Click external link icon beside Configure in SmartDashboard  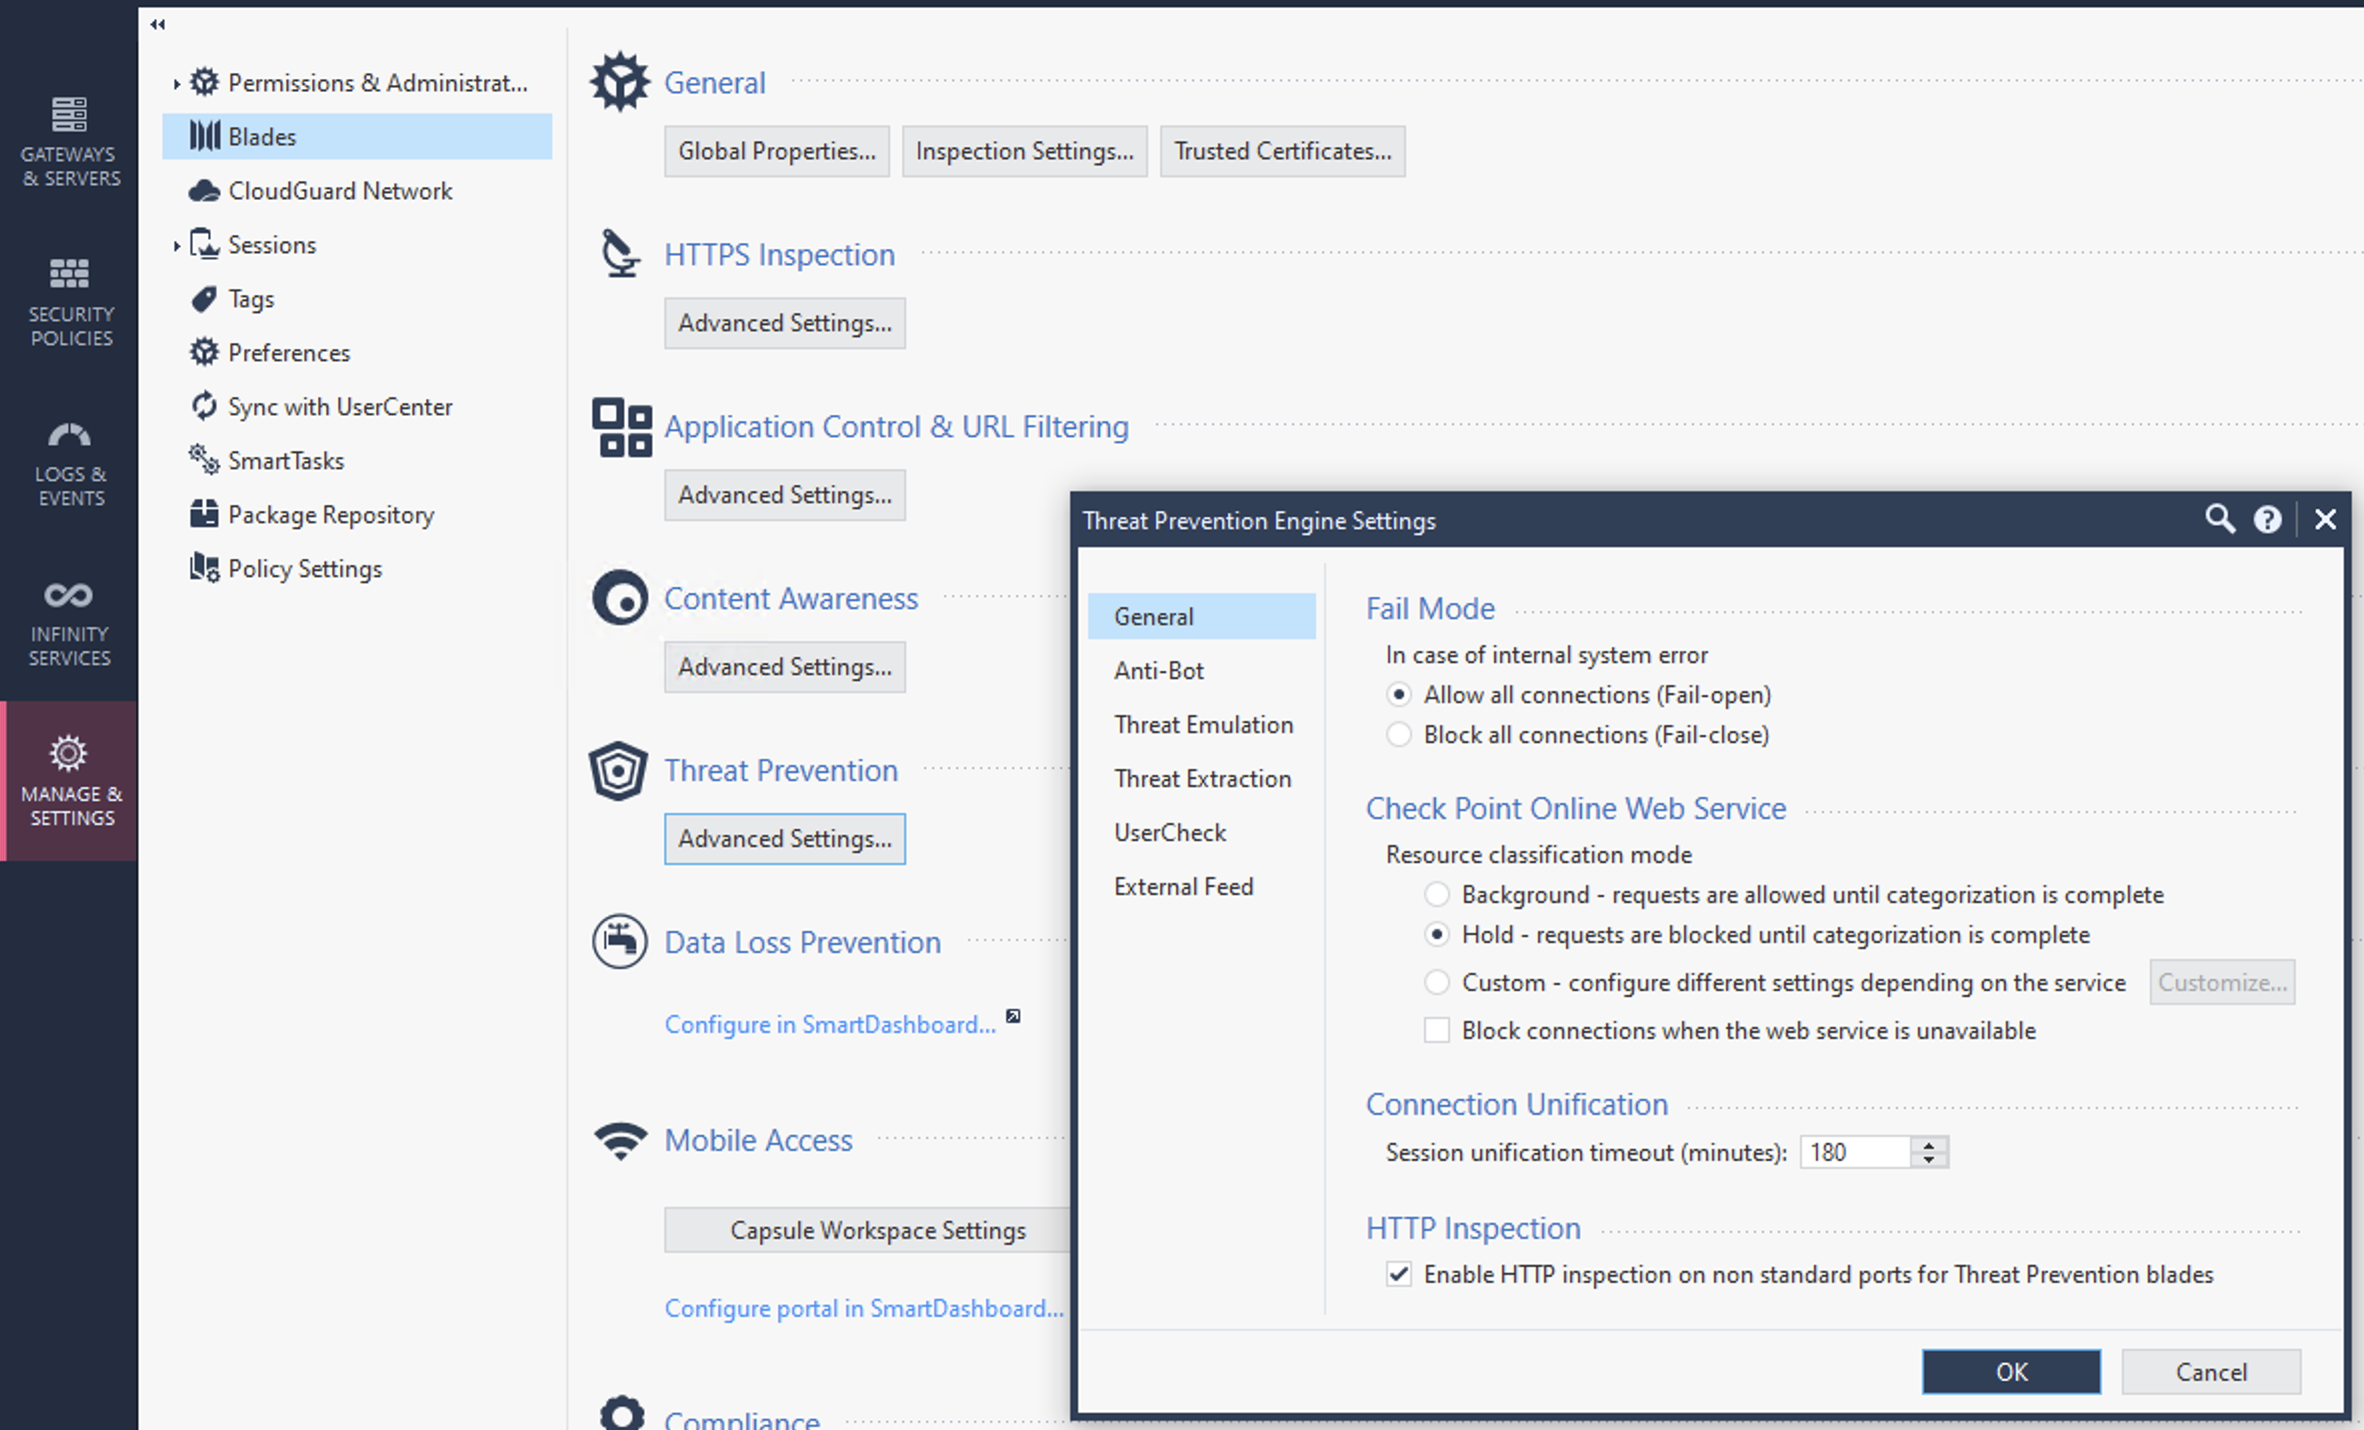[x=1013, y=1016]
